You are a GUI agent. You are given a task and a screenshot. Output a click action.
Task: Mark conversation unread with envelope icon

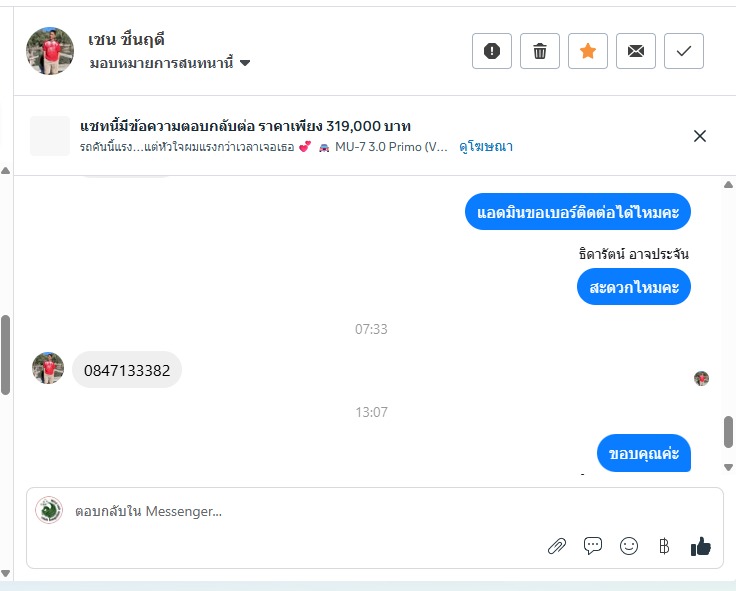click(636, 51)
